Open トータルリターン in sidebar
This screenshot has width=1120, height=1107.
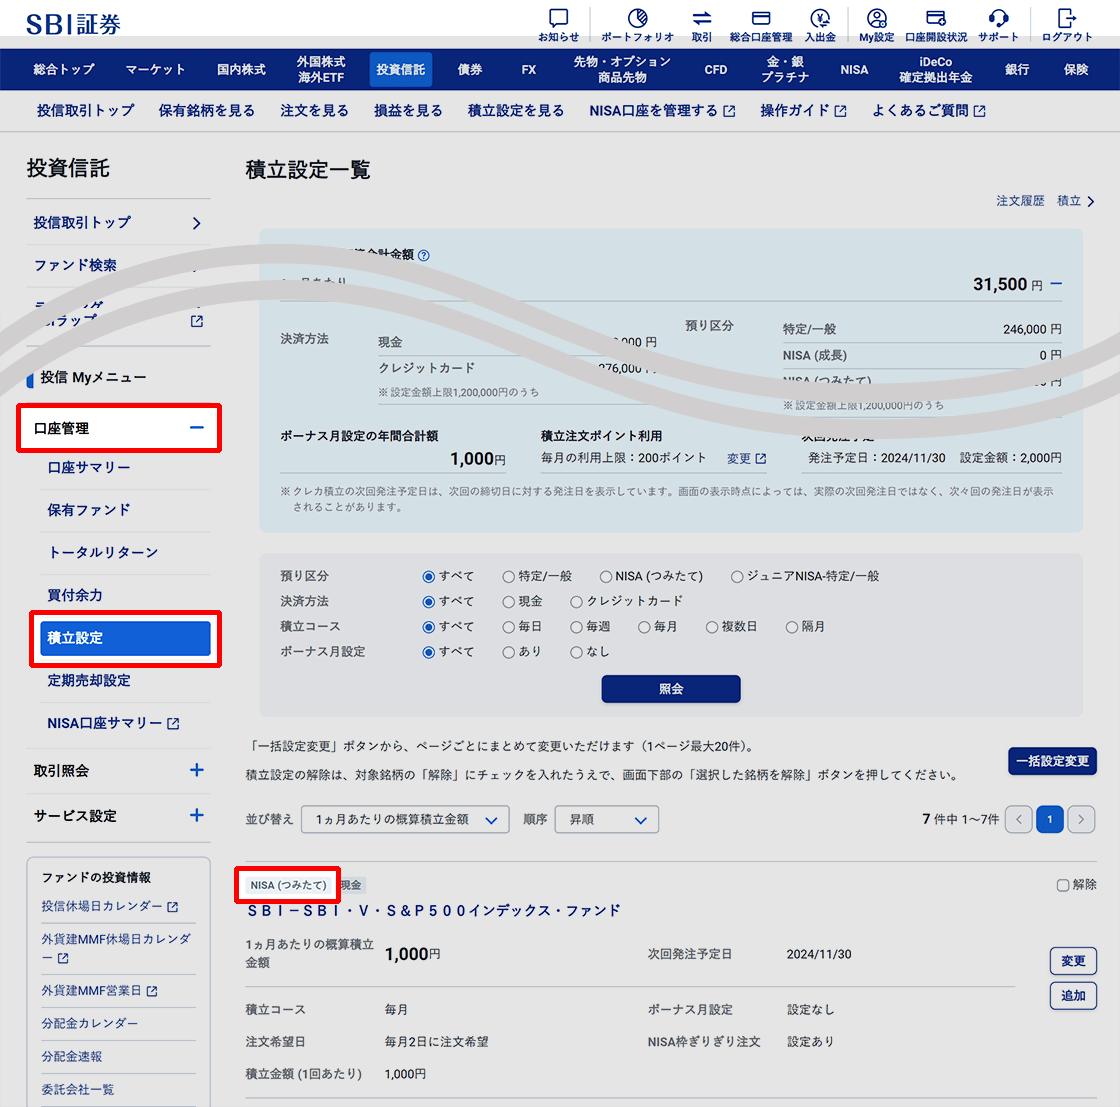[x=103, y=553]
